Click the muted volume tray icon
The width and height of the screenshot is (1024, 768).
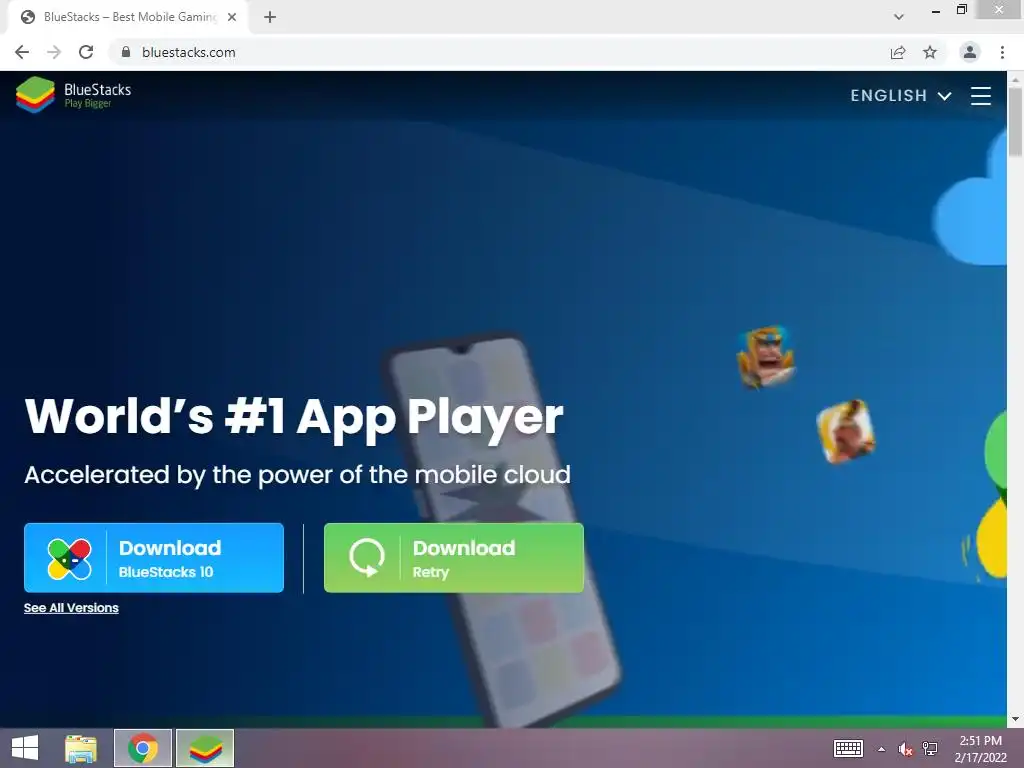click(x=905, y=749)
